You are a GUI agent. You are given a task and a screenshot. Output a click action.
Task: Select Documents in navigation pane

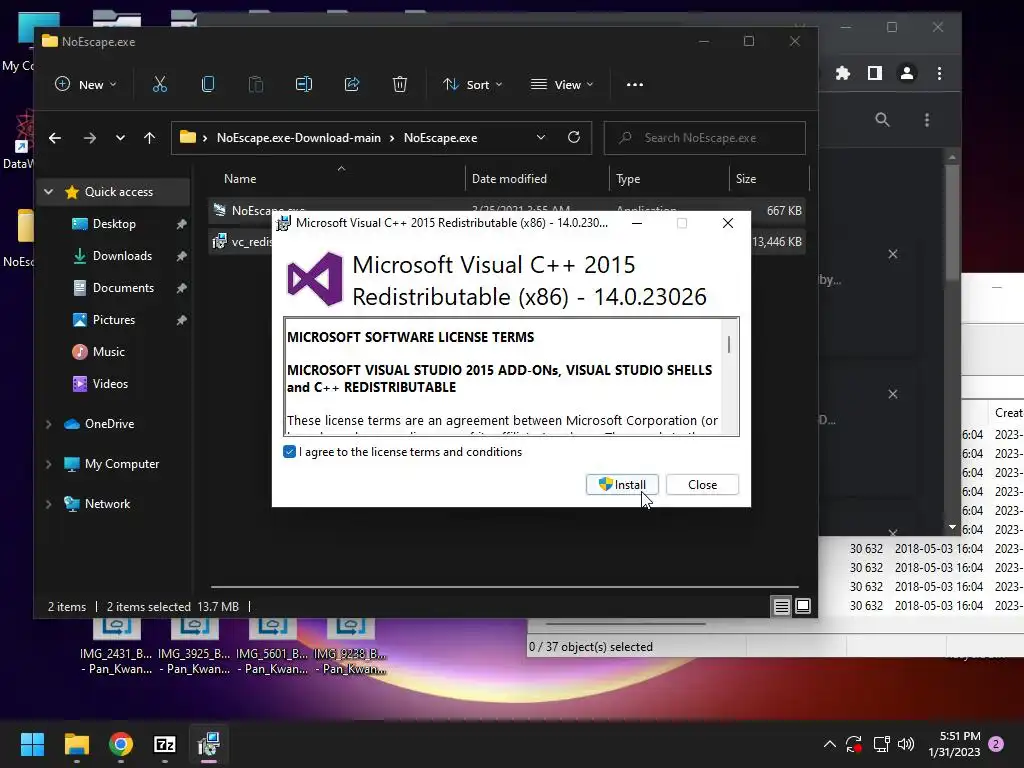(x=123, y=288)
